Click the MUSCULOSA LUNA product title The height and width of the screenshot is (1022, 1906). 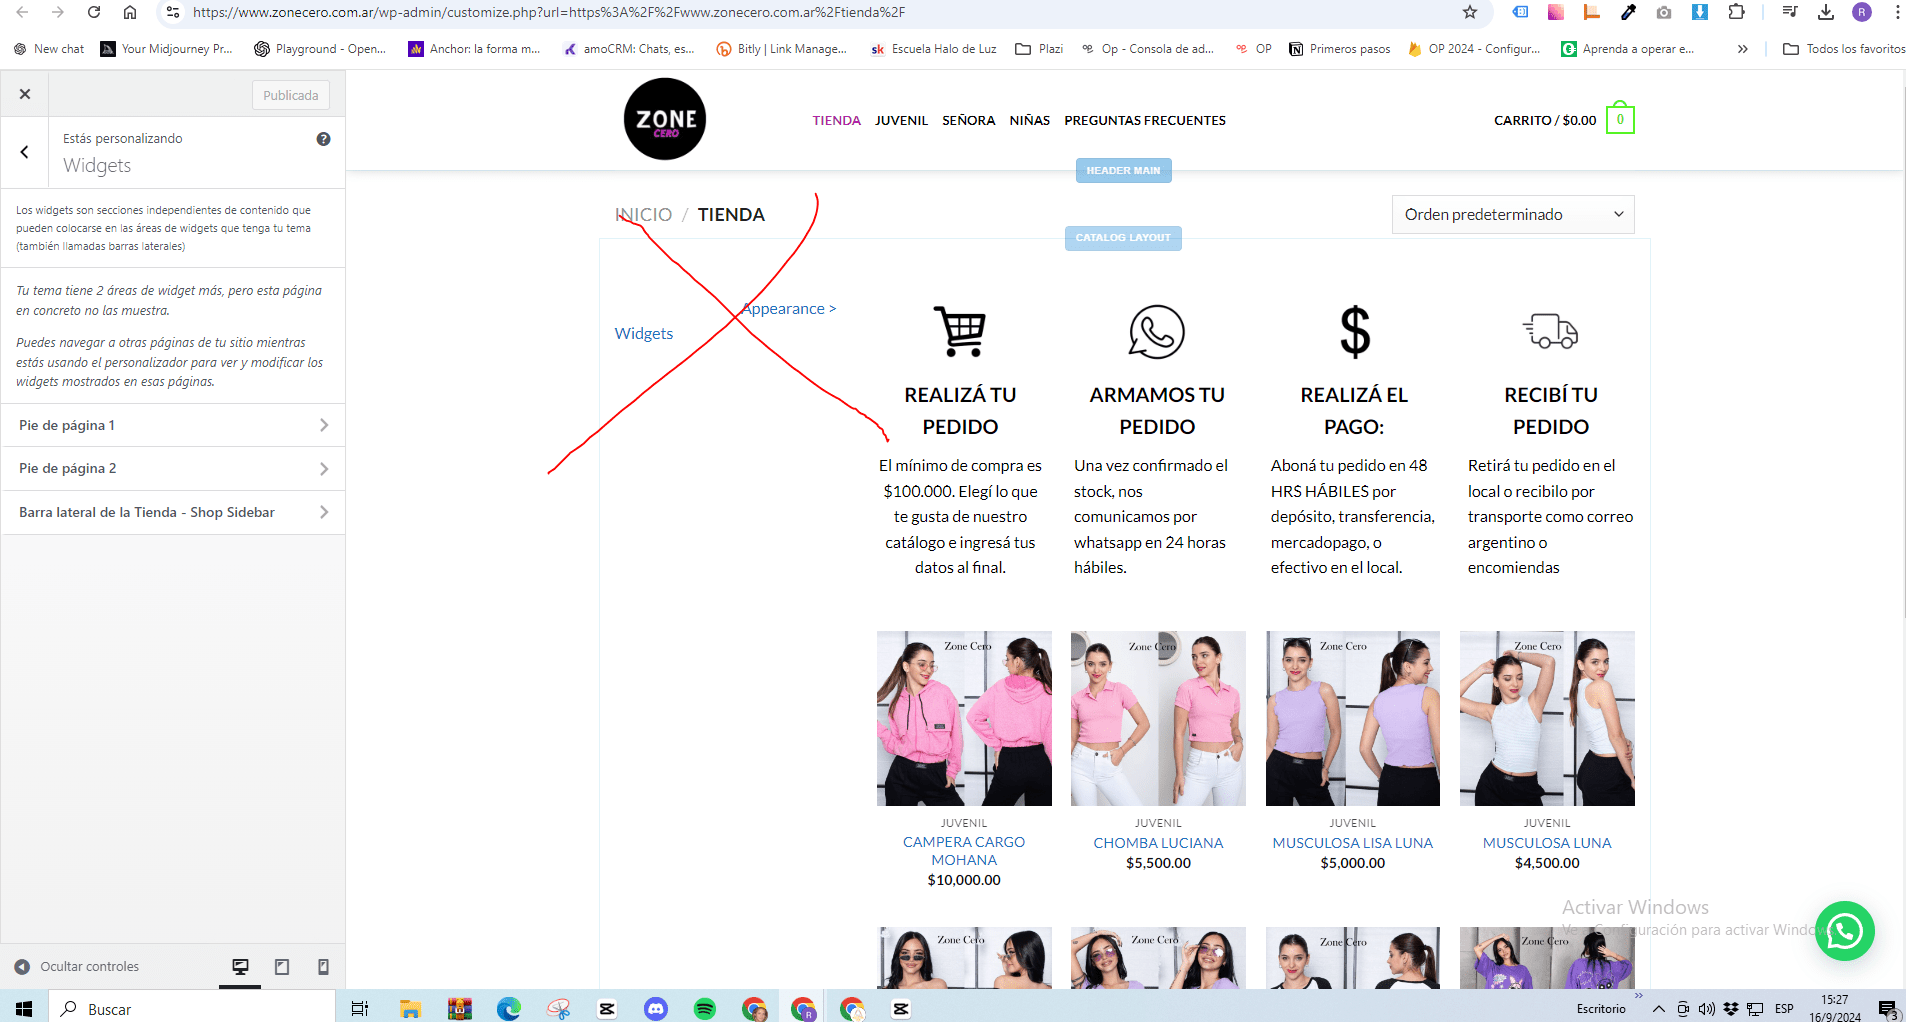pos(1547,843)
